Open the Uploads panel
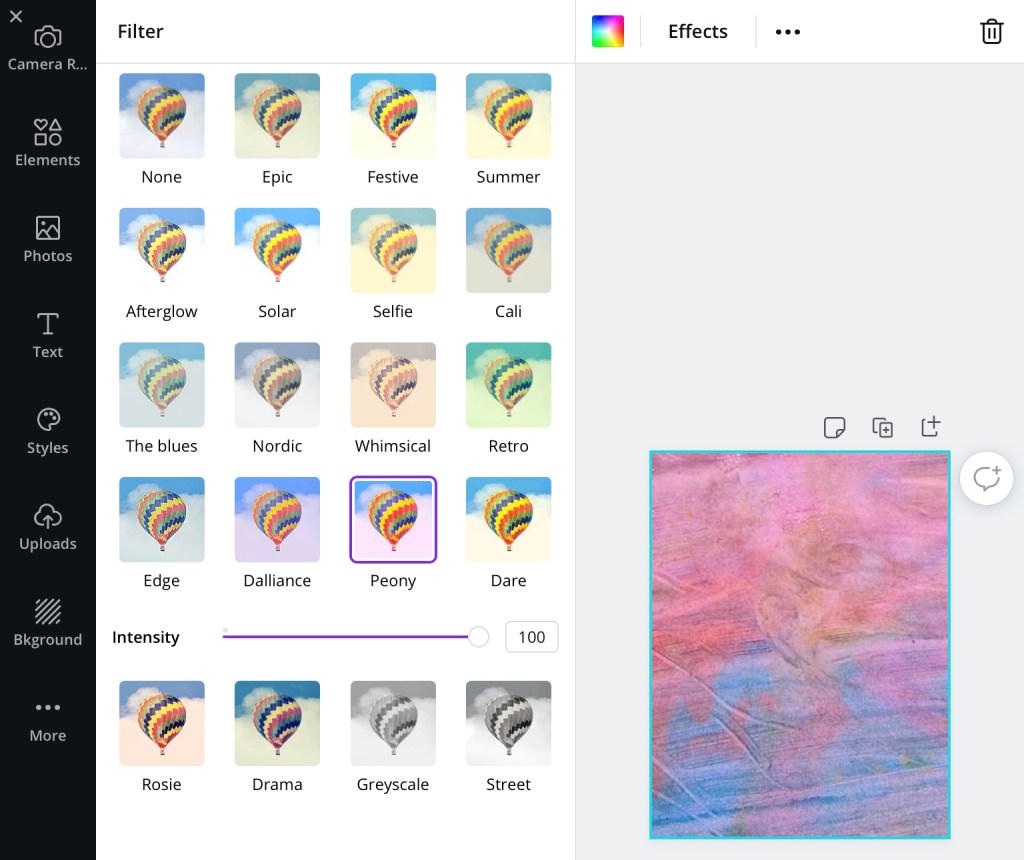This screenshot has height=860, width=1024. [x=47, y=527]
